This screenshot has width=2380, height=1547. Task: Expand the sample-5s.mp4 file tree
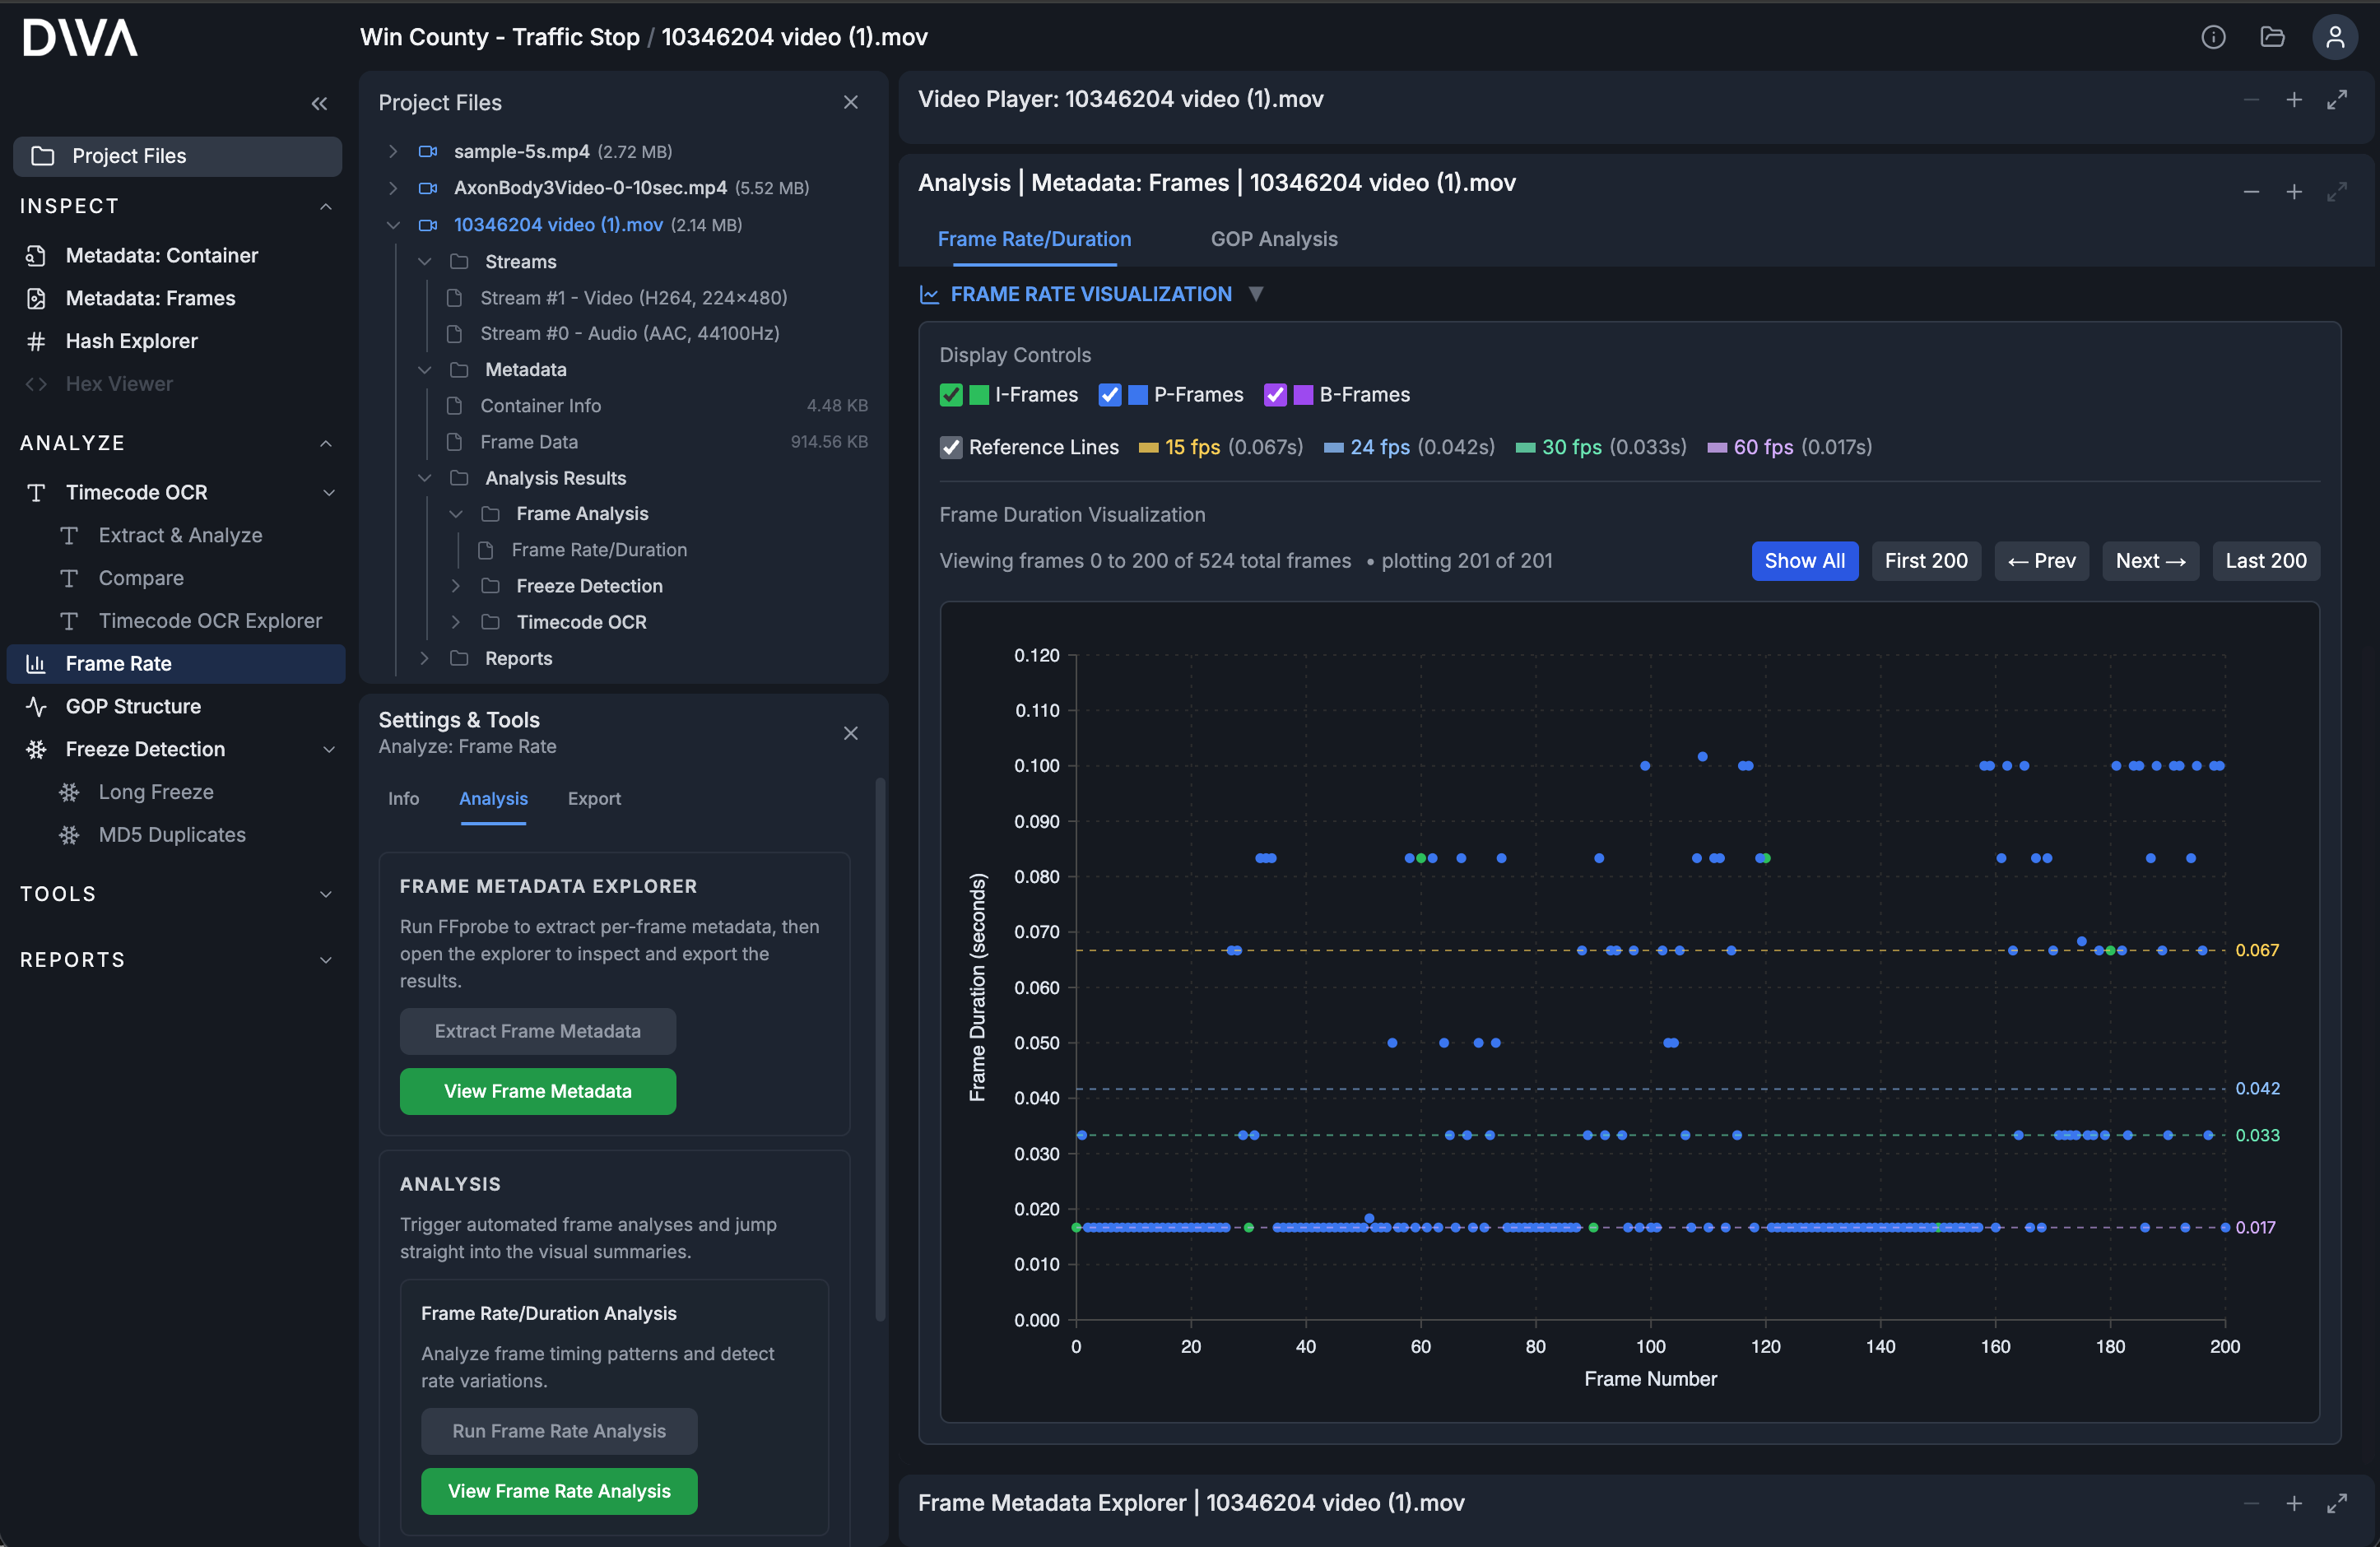393,151
